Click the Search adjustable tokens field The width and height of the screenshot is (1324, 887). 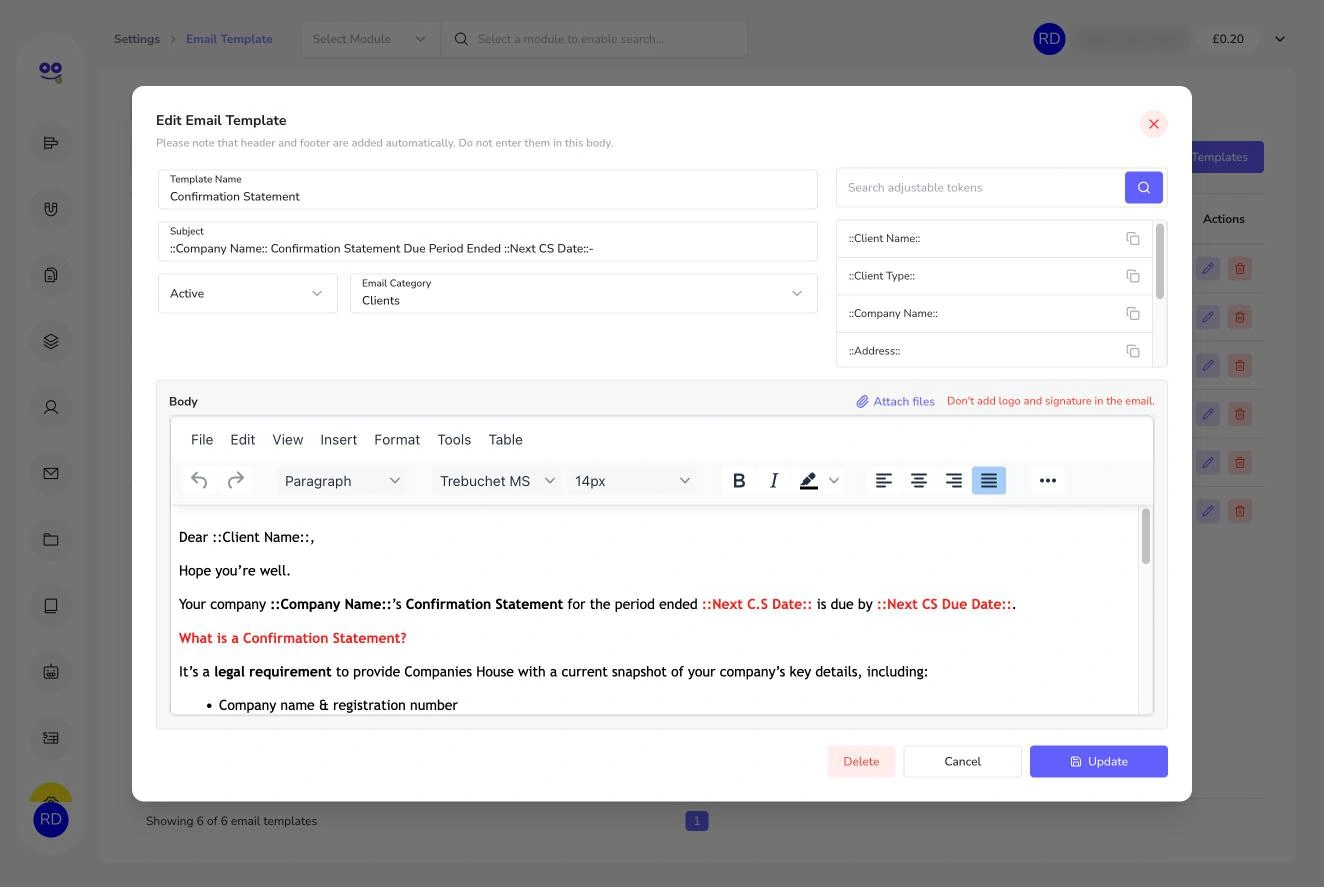pos(980,187)
